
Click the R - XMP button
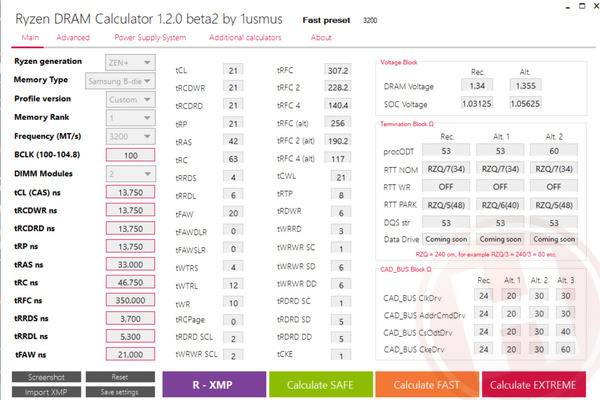tap(214, 384)
